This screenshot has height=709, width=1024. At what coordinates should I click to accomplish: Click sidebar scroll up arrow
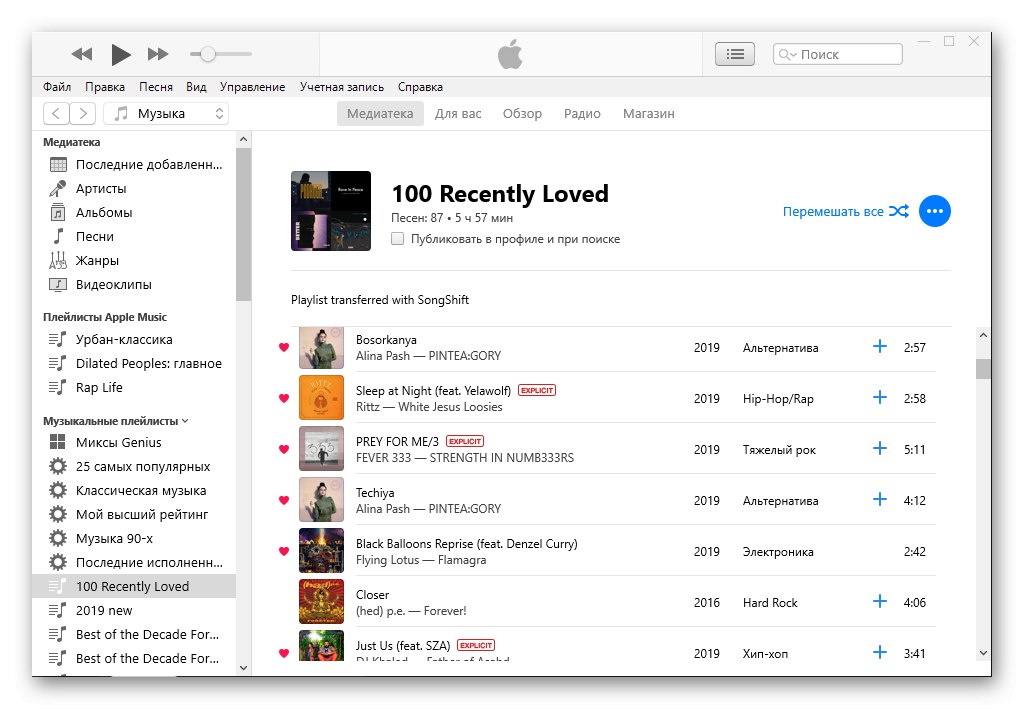pyautogui.click(x=243, y=139)
